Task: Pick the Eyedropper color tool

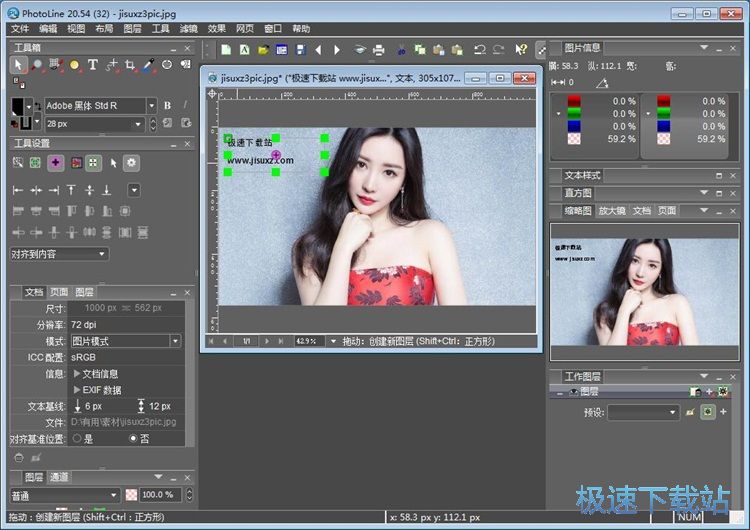Action: tap(148, 64)
